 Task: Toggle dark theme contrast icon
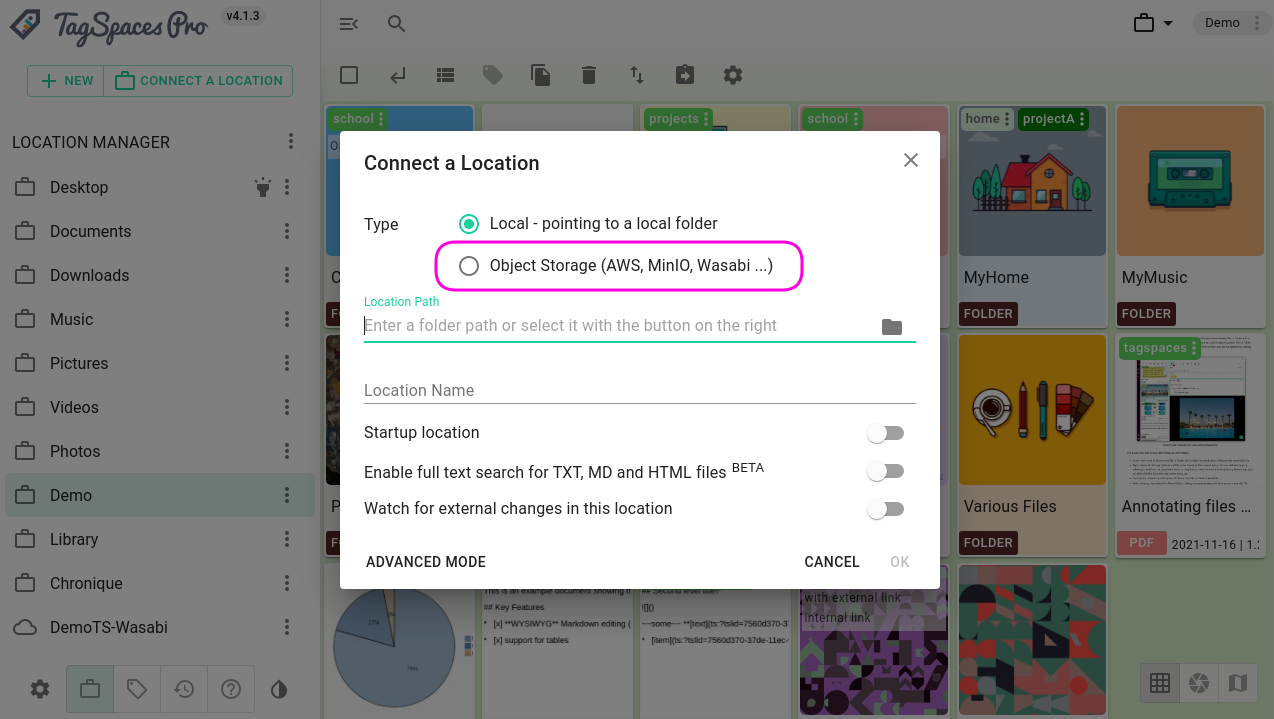click(279, 689)
